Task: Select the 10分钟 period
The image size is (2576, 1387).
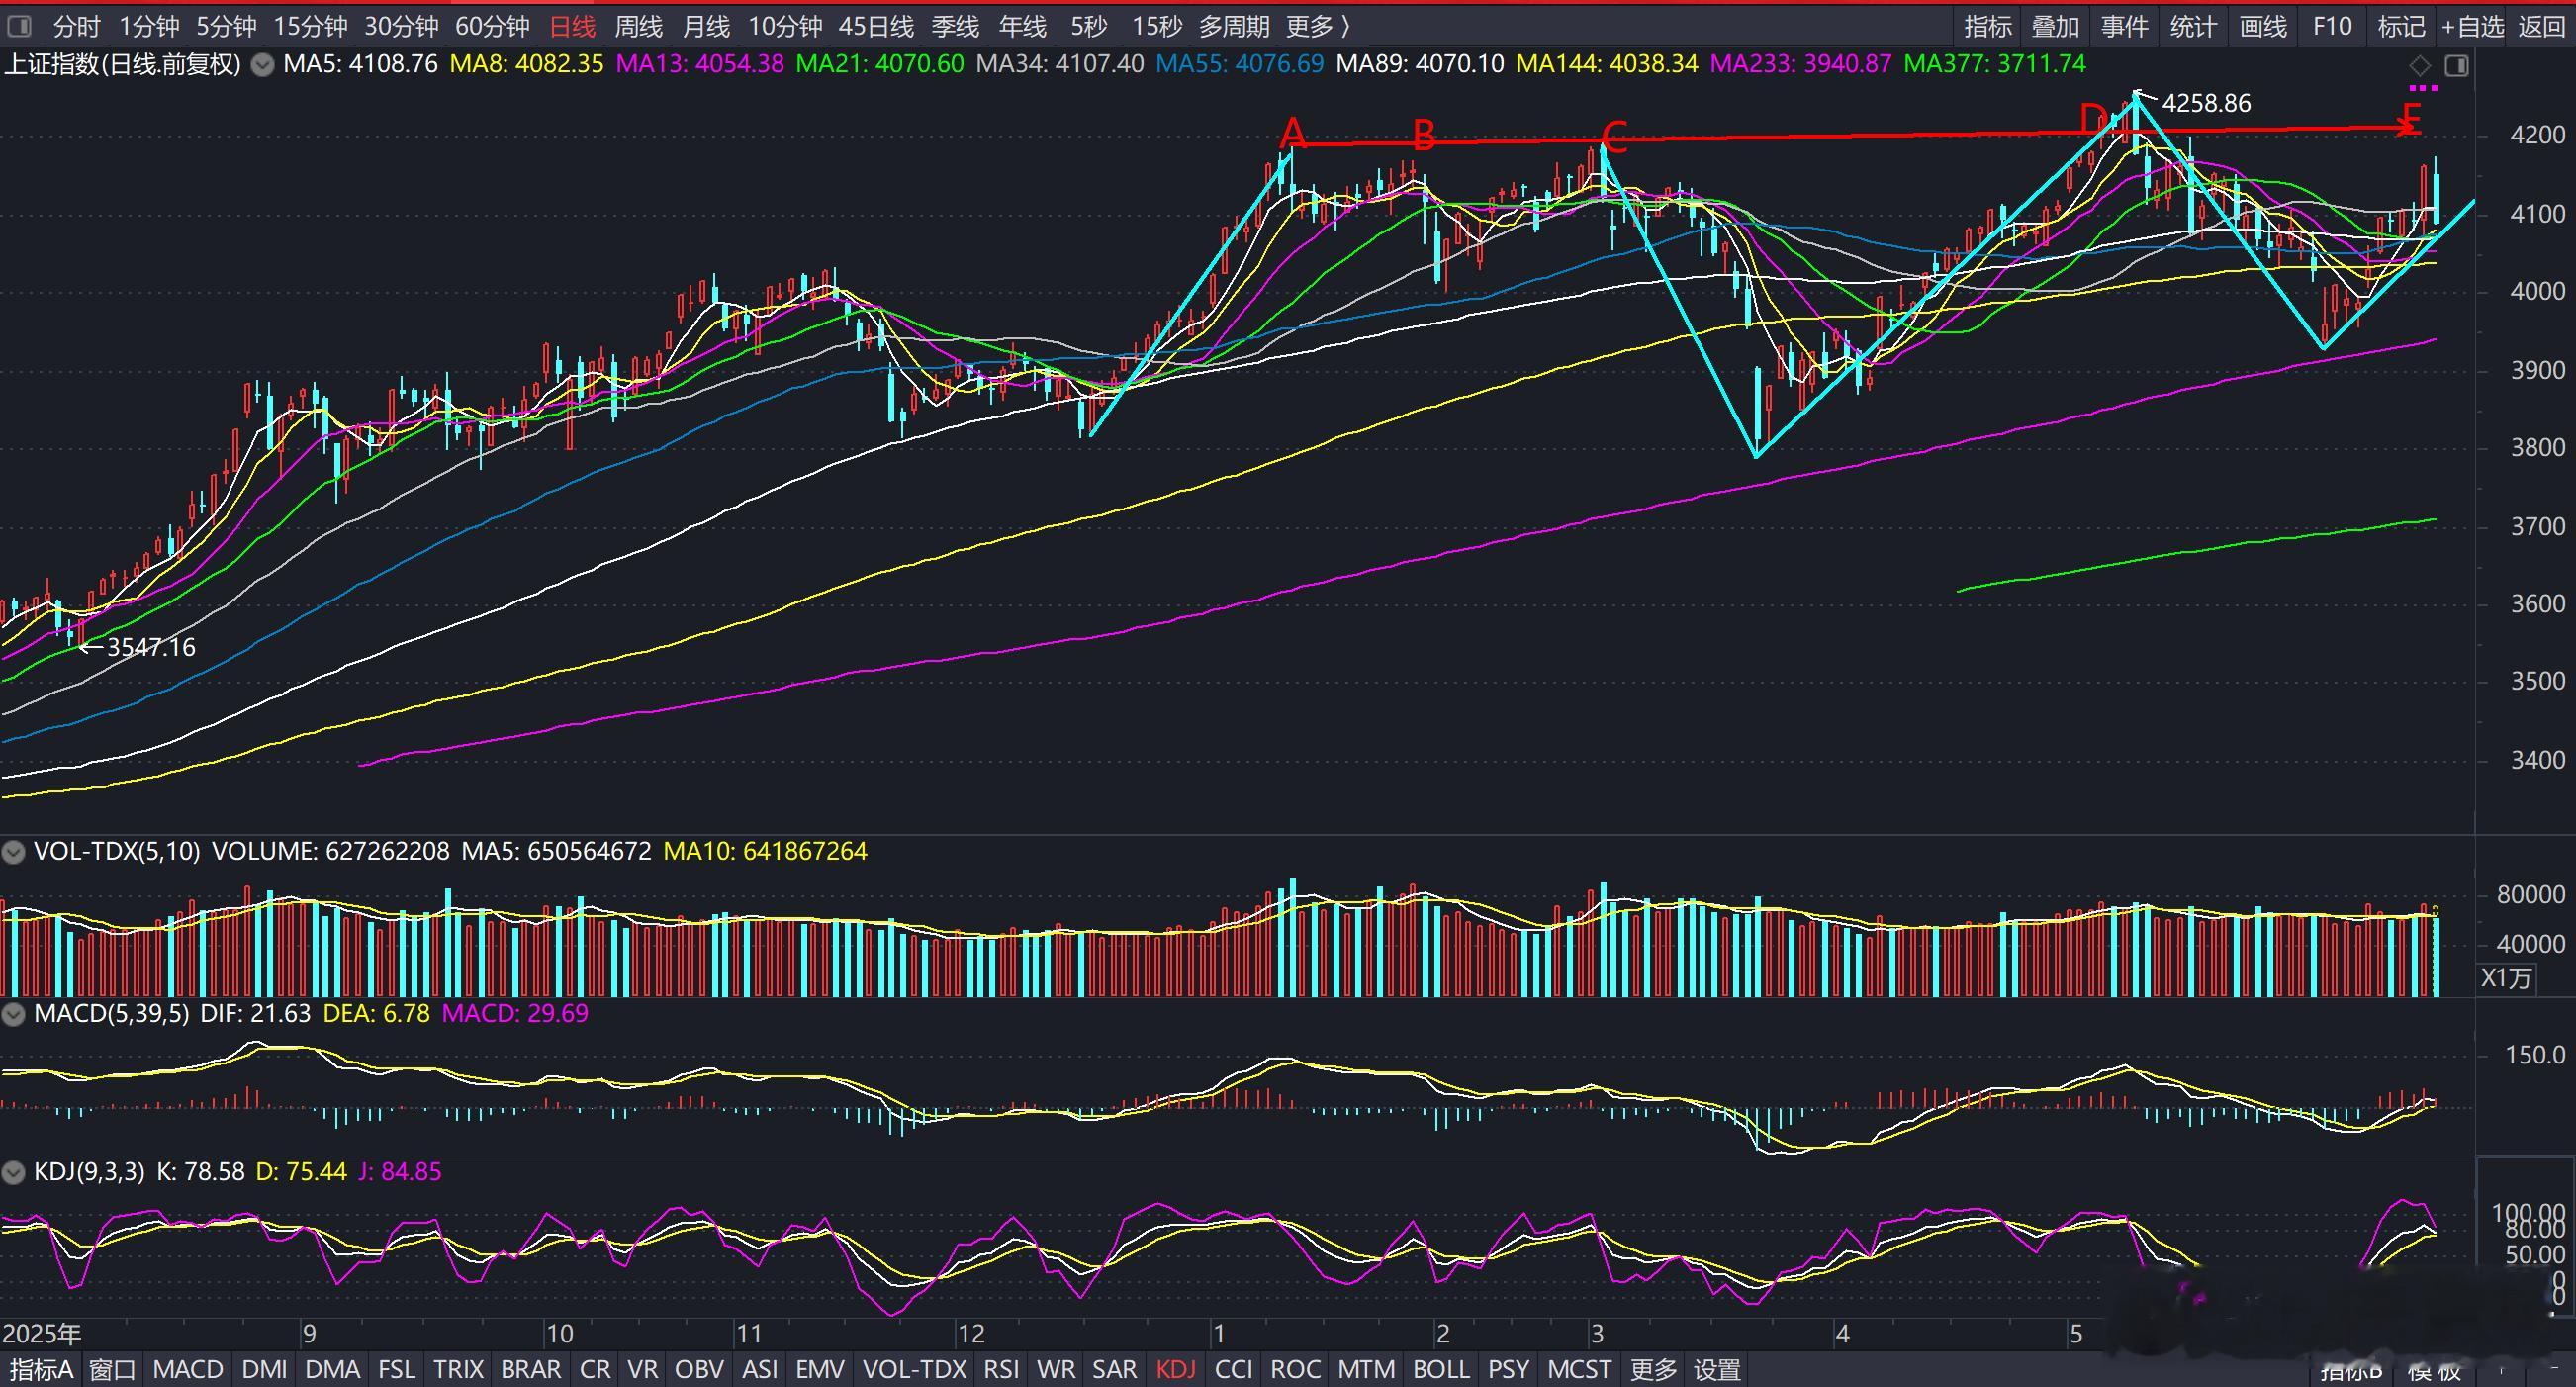Action: (785, 26)
